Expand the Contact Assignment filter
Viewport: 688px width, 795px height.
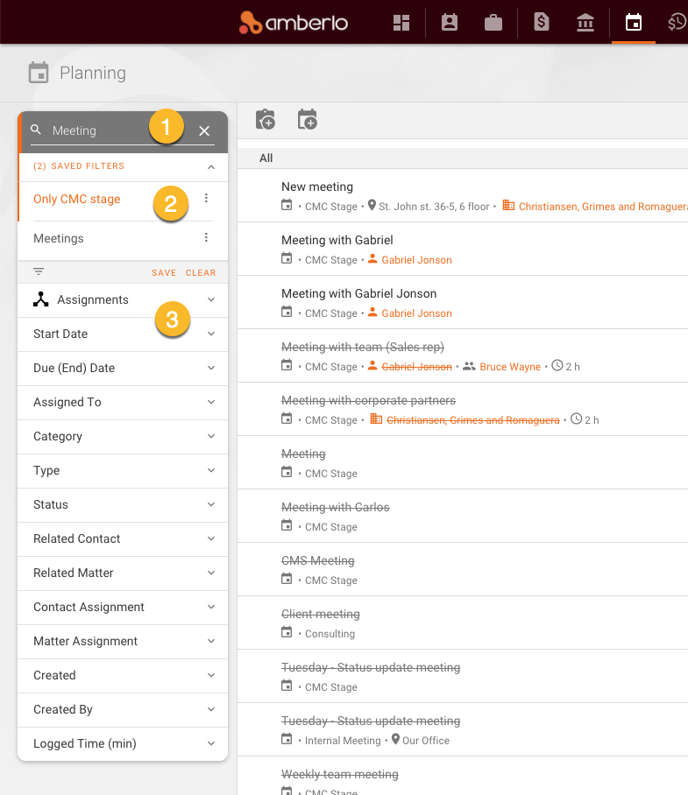point(211,607)
